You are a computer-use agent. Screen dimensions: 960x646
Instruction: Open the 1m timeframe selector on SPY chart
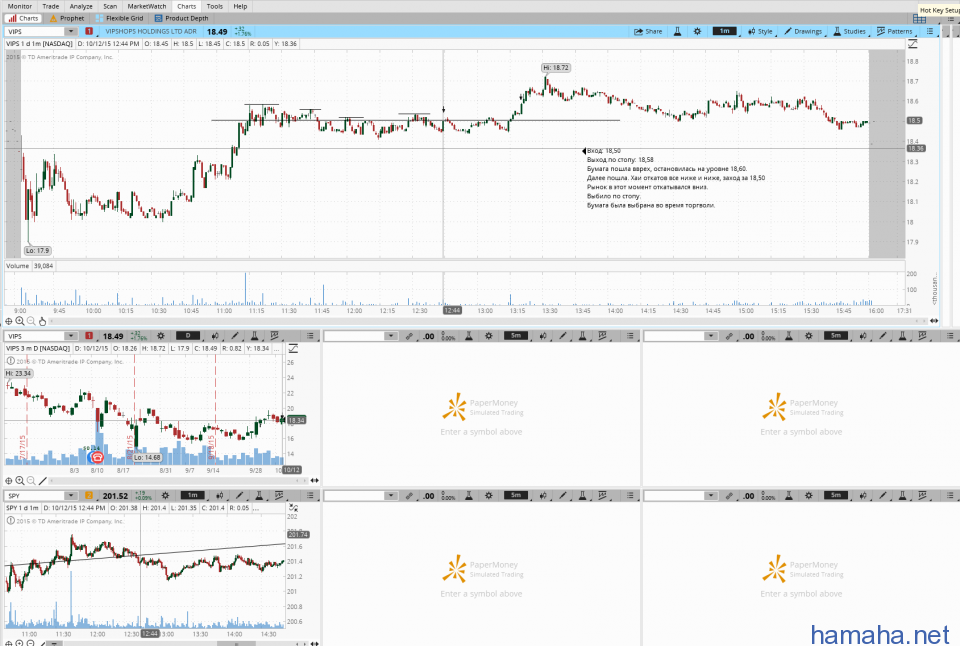tap(192, 495)
